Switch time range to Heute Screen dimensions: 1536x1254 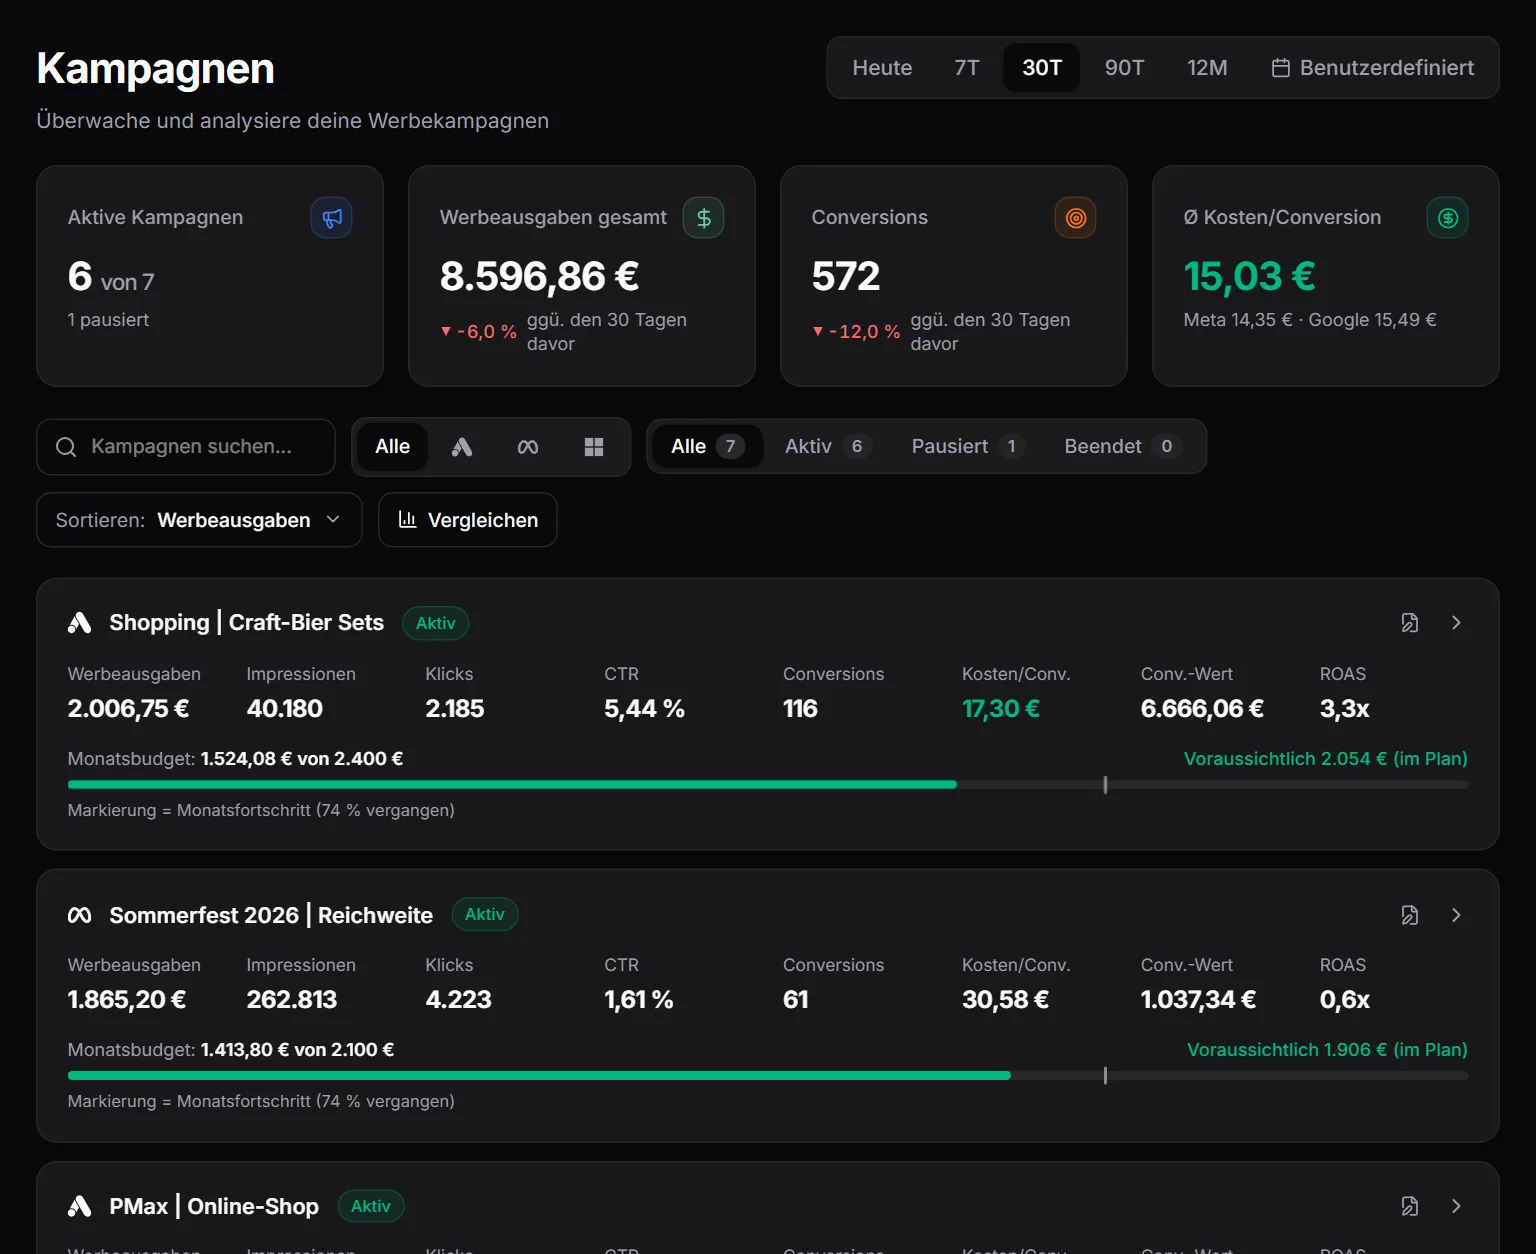tap(882, 68)
